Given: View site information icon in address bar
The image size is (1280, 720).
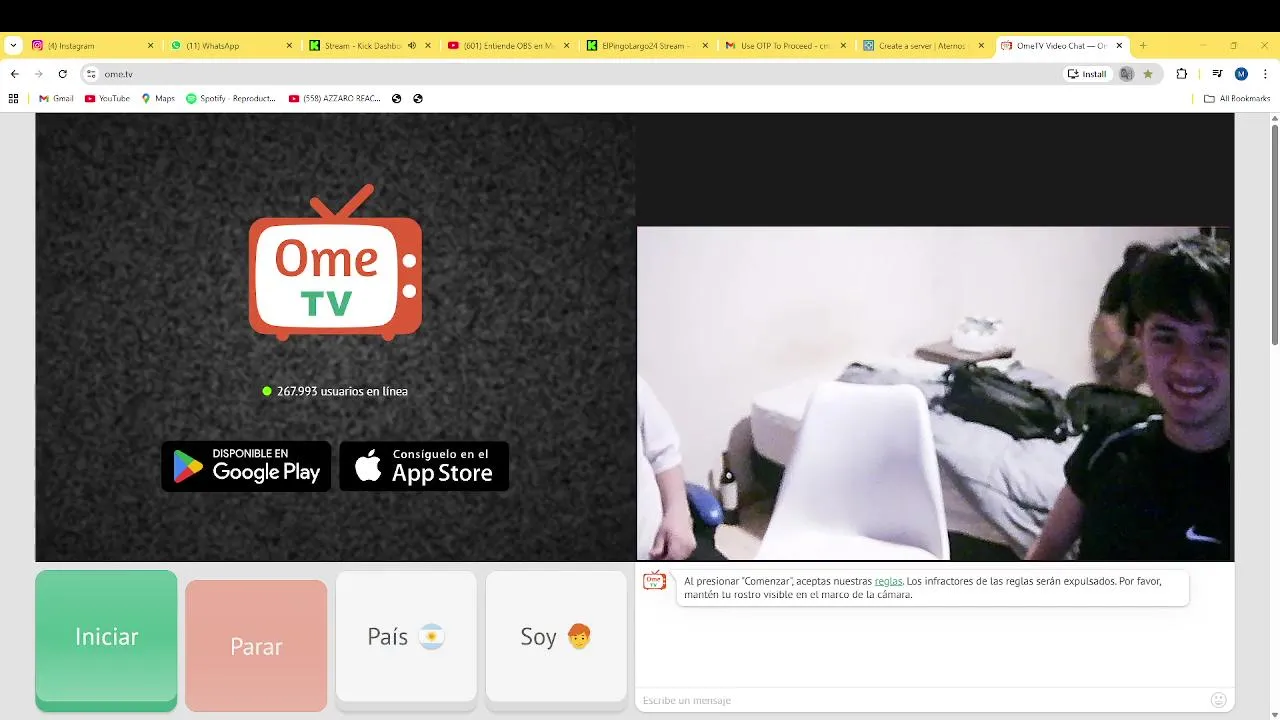Looking at the screenshot, I should tap(91, 74).
